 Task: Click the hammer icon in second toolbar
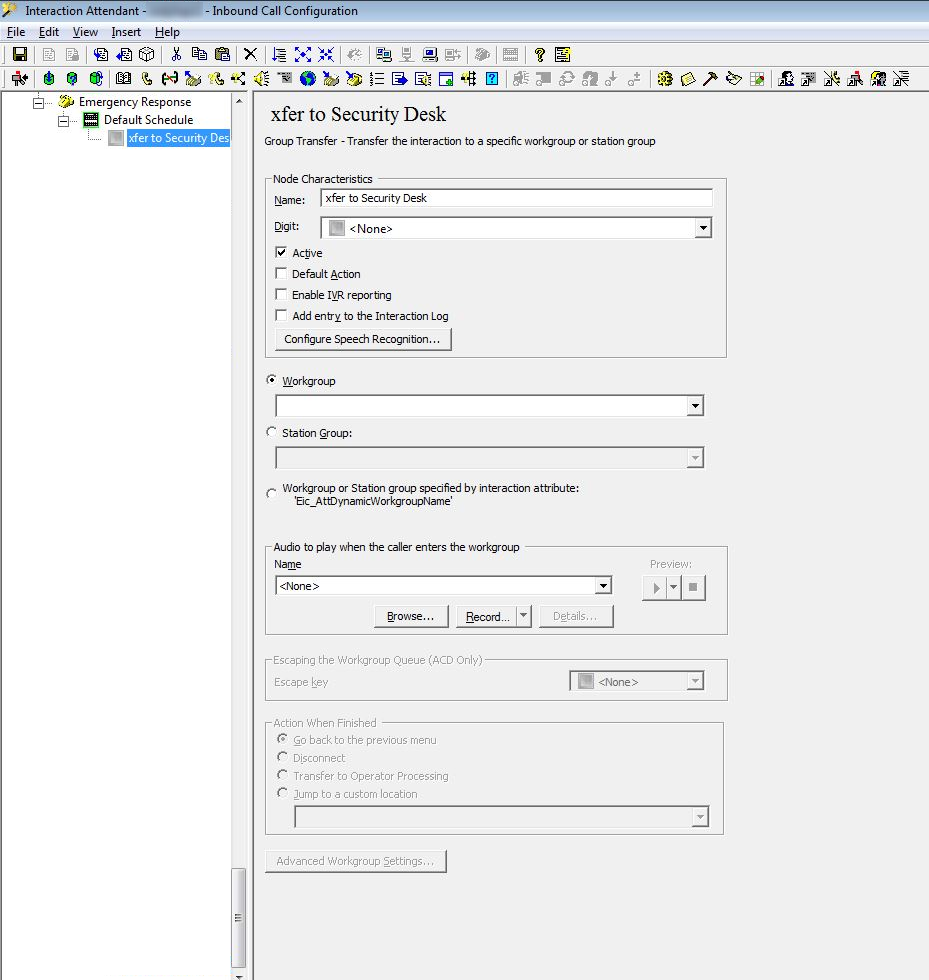coord(710,79)
